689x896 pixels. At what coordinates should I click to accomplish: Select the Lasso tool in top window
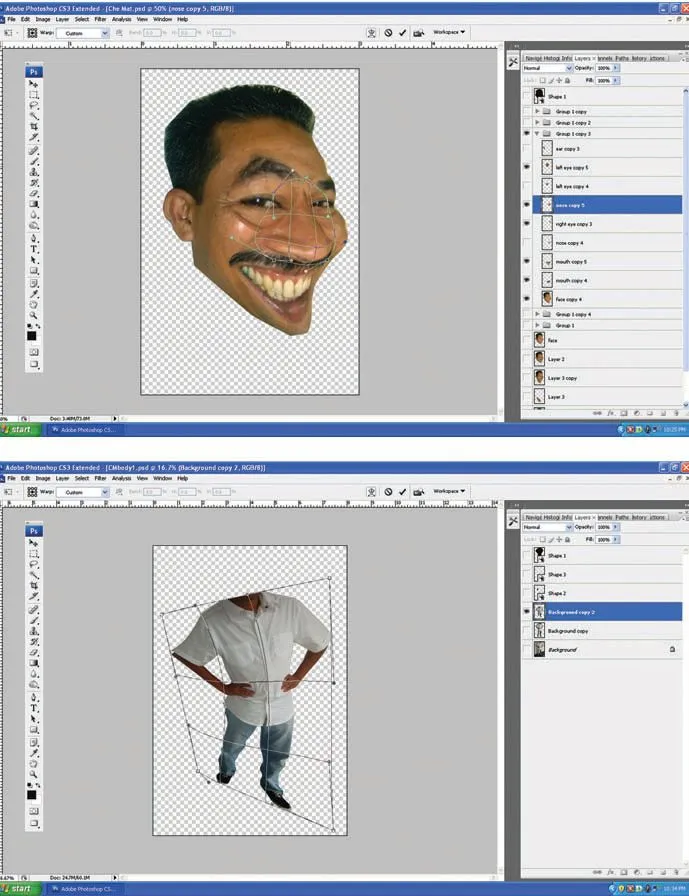point(34,105)
